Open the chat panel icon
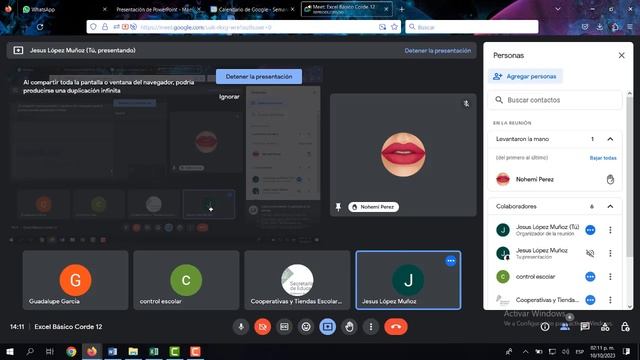Screen dimensions: 640x360 pos(585,327)
